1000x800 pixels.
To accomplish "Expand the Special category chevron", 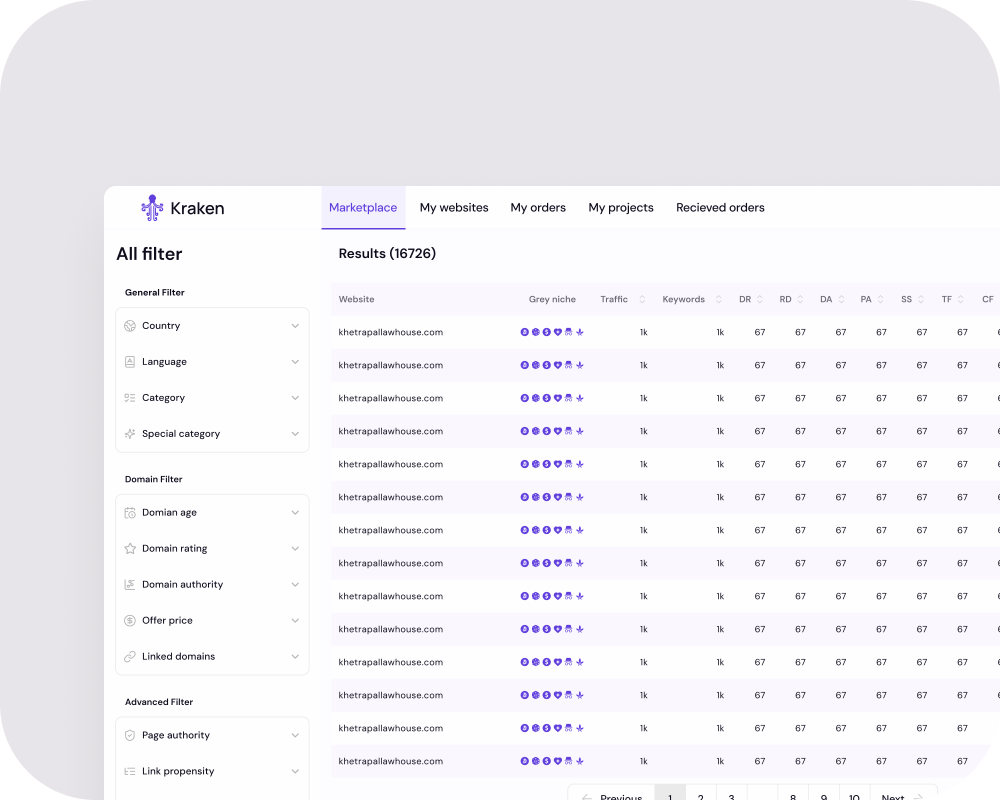I will coord(295,434).
